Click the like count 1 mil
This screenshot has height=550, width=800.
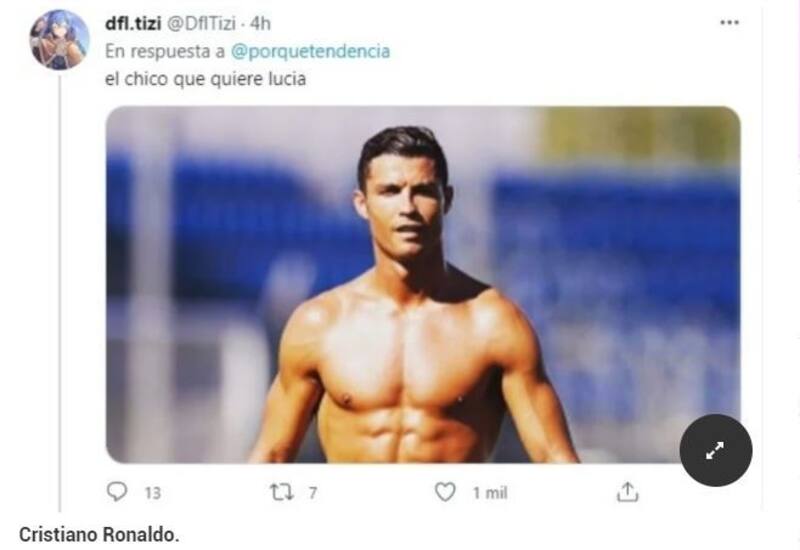489,493
